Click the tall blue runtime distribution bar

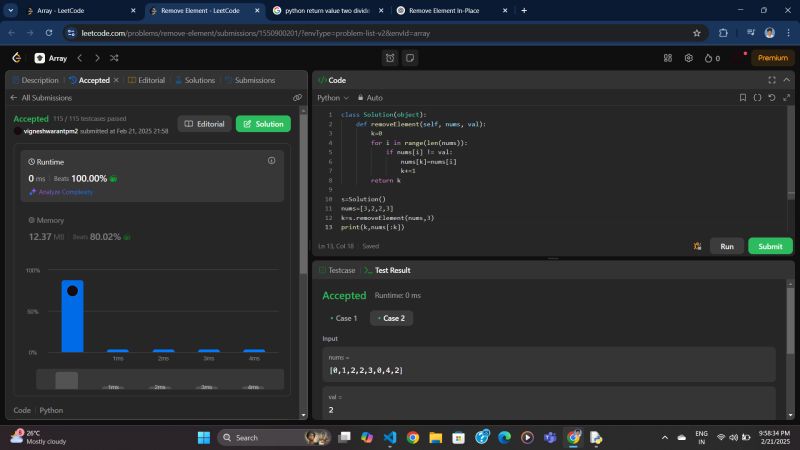(72, 316)
